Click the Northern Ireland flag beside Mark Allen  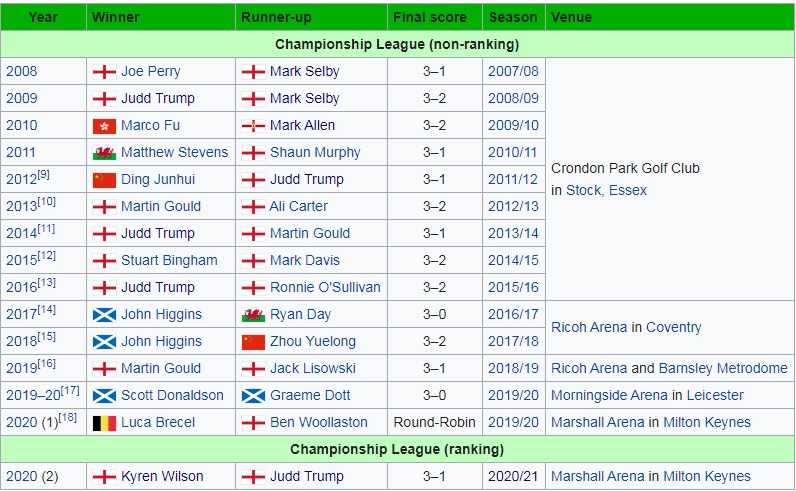tap(253, 126)
